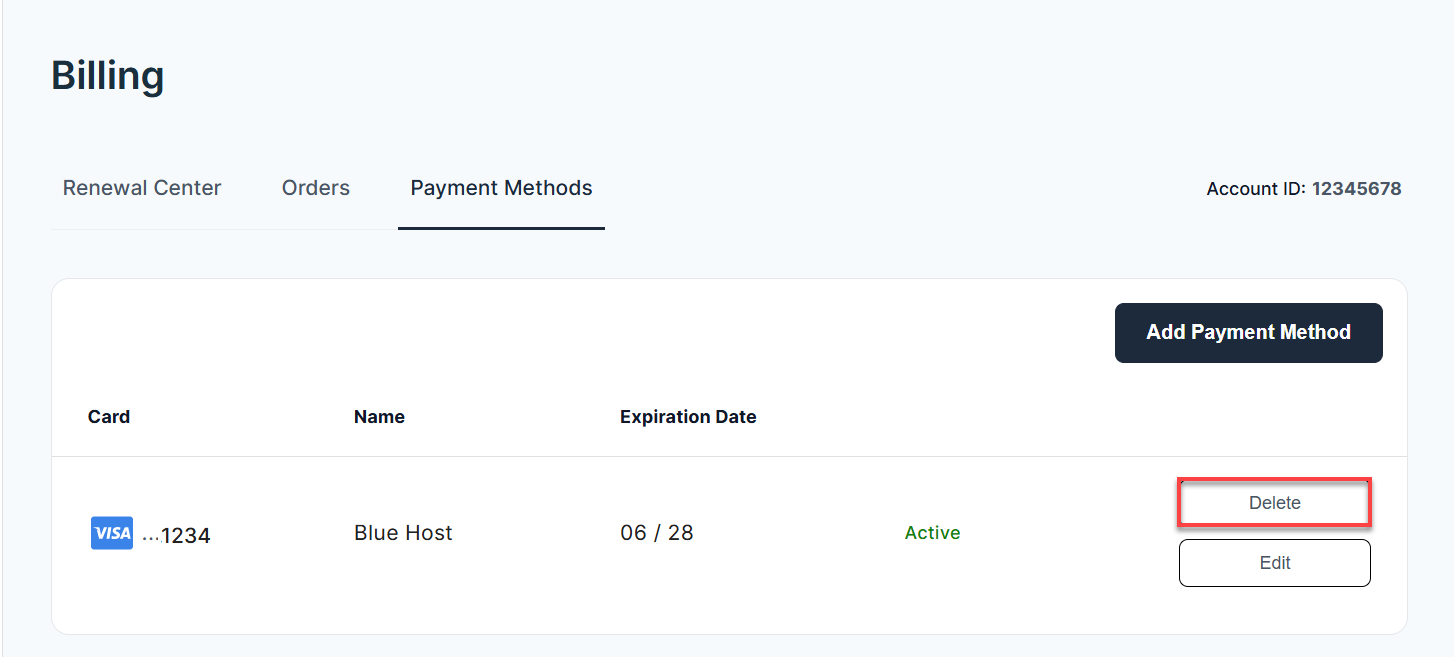The width and height of the screenshot is (1454, 657).
Task: Click the Billing page heading
Action: click(x=107, y=75)
